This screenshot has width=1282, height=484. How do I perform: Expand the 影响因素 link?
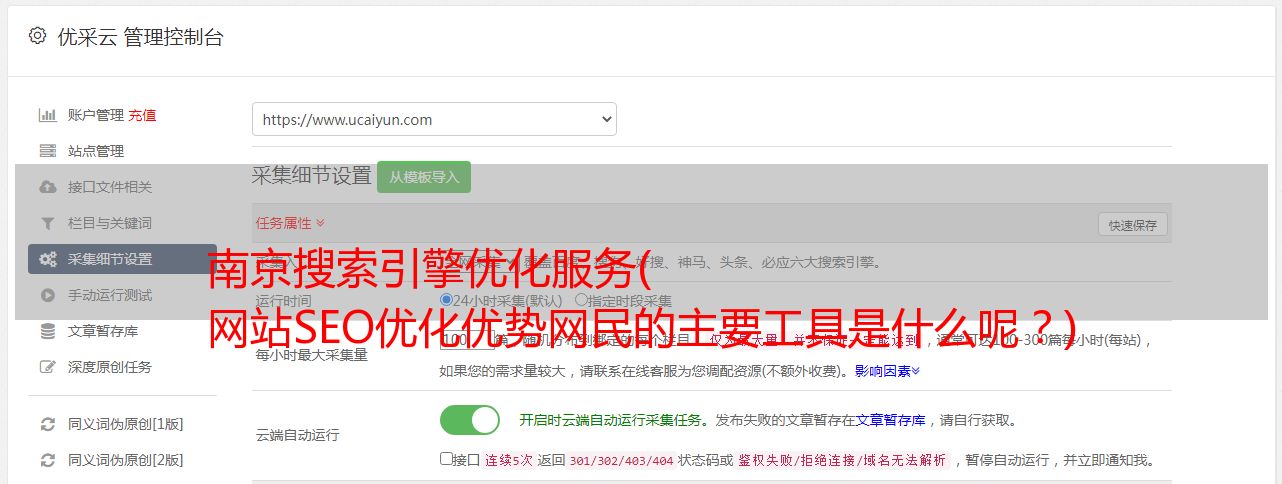tap(887, 371)
